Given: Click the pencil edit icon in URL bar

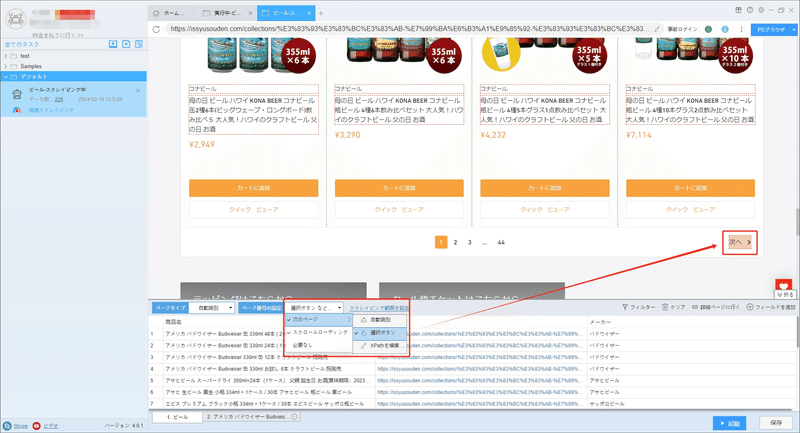Looking at the screenshot, I should coord(657,29).
